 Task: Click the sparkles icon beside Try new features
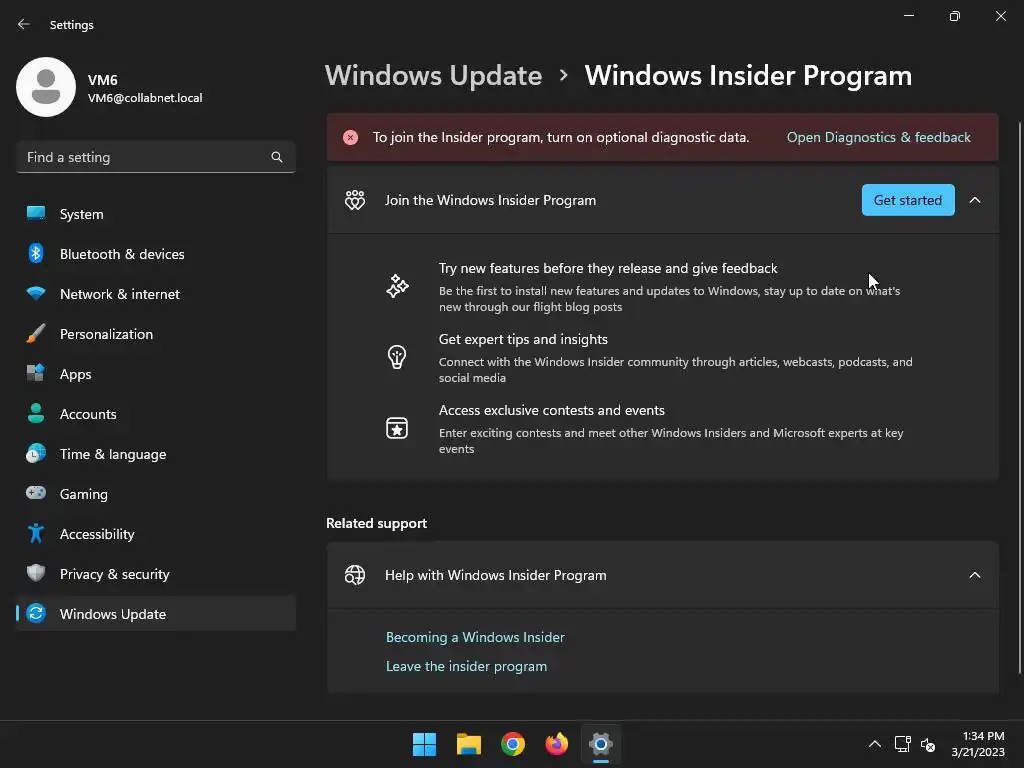point(397,287)
